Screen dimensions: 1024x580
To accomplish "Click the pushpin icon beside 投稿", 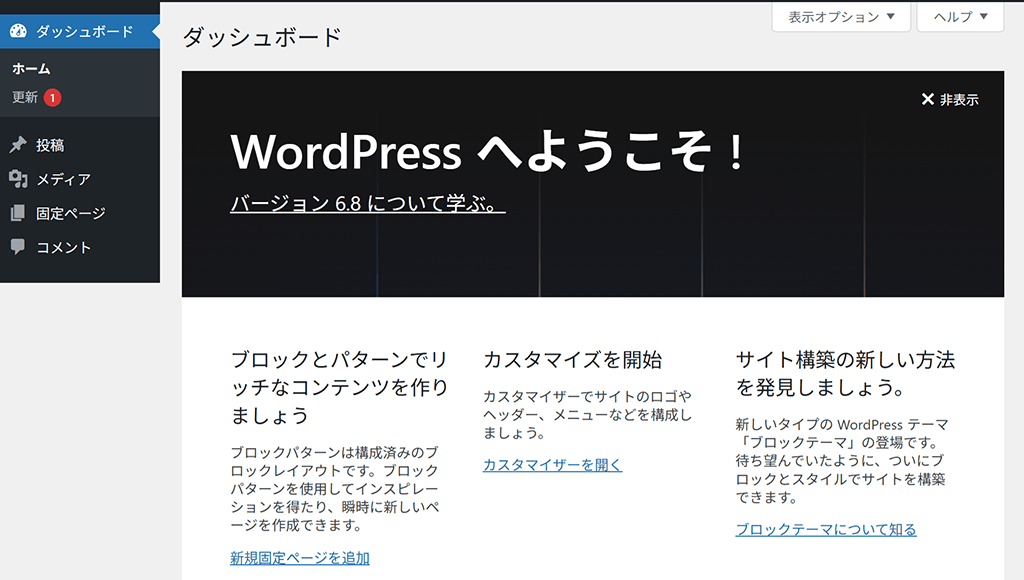I will 18,145.
